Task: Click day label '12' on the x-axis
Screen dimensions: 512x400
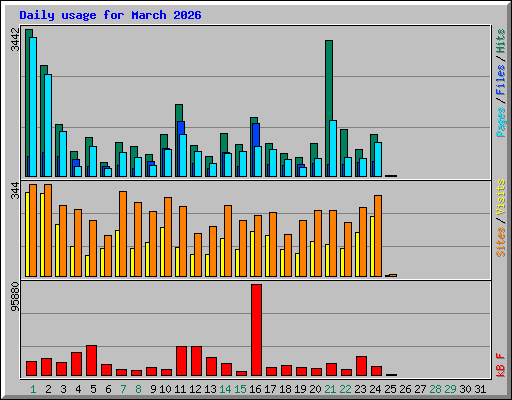Action: (195, 389)
